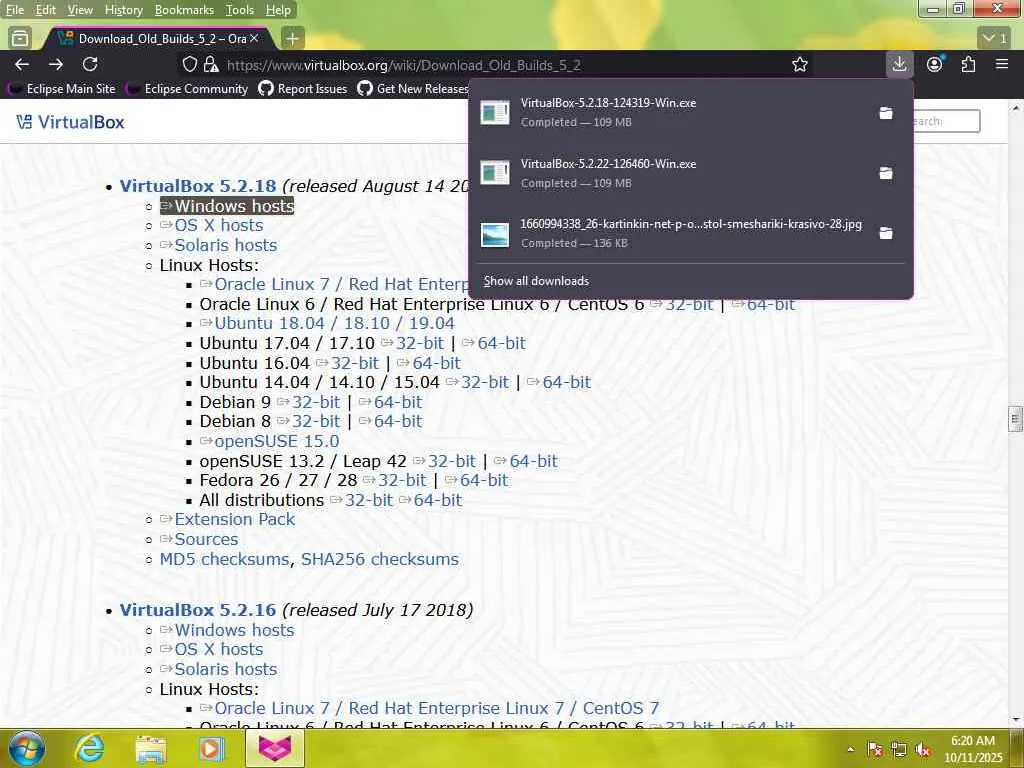Click the vertical scrollbar thumb
This screenshot has width=1024, height=768.
click(1015, 419)
